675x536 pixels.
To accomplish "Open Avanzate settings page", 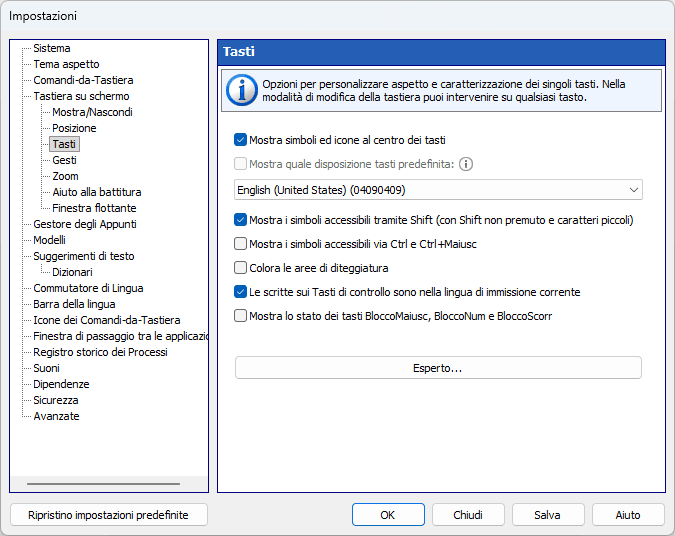I will (56, 416).
